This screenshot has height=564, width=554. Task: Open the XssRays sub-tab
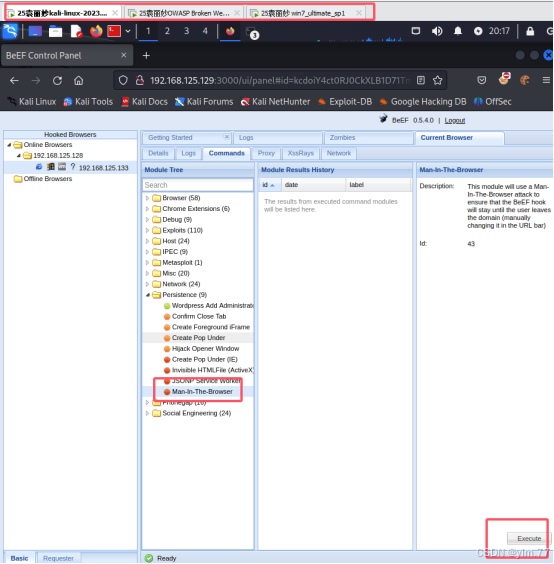pos(300,154)
